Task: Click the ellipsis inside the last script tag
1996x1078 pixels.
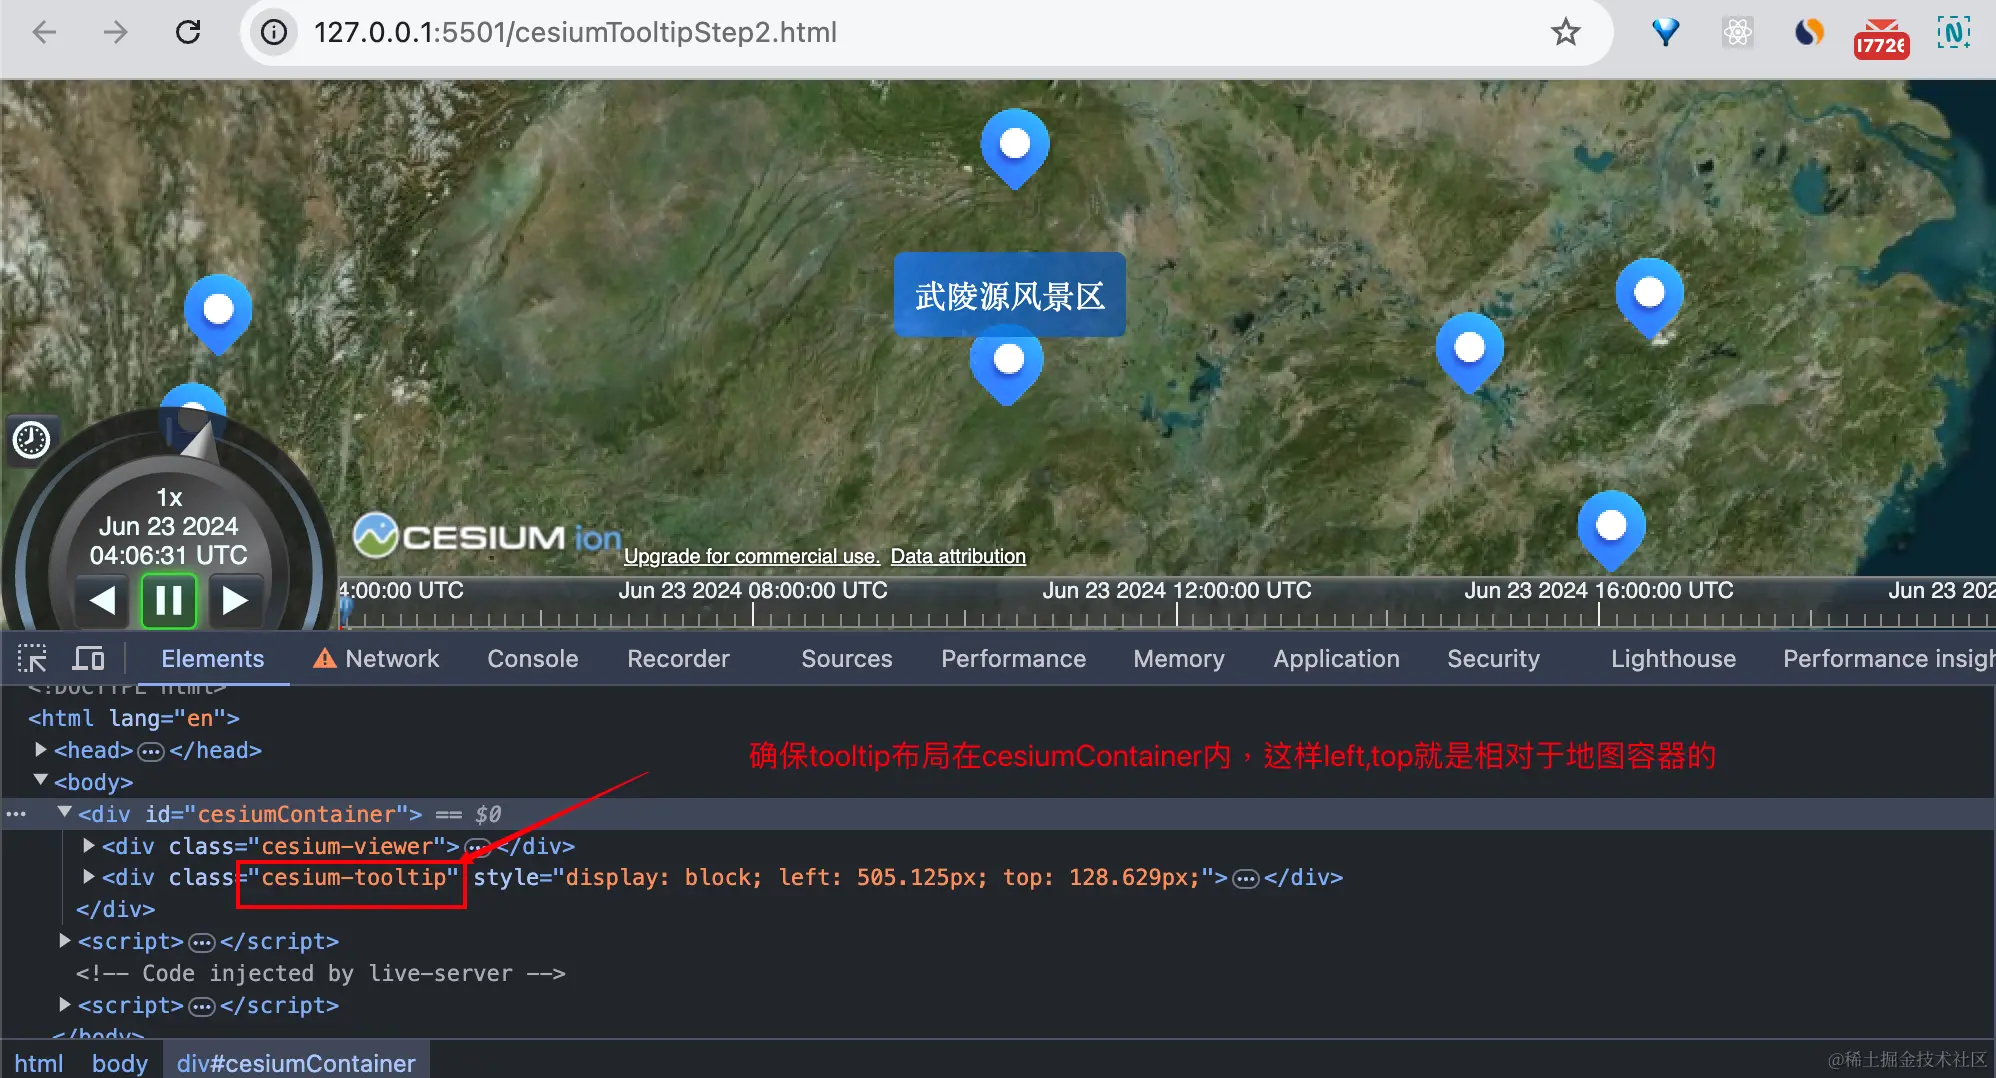Action: pos(202,1007)
